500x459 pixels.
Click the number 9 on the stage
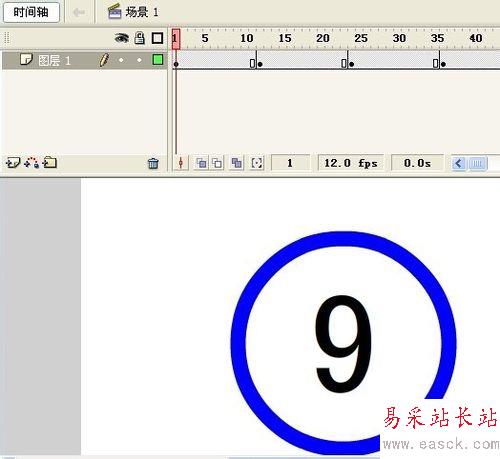(343, 344)
